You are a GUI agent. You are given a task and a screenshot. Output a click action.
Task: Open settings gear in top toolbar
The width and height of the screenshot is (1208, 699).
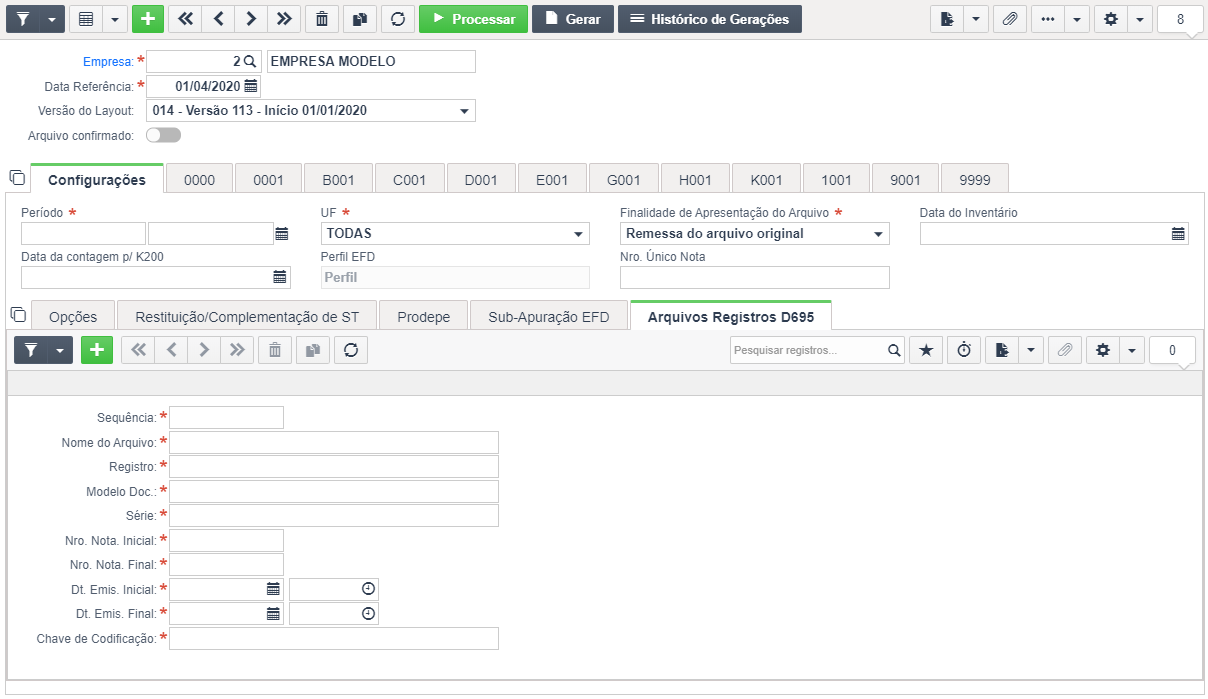[x=1111, y=19]
